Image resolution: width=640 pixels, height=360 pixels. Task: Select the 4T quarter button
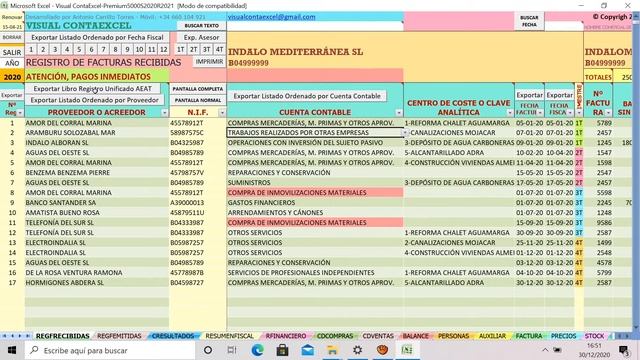[220, 49]
